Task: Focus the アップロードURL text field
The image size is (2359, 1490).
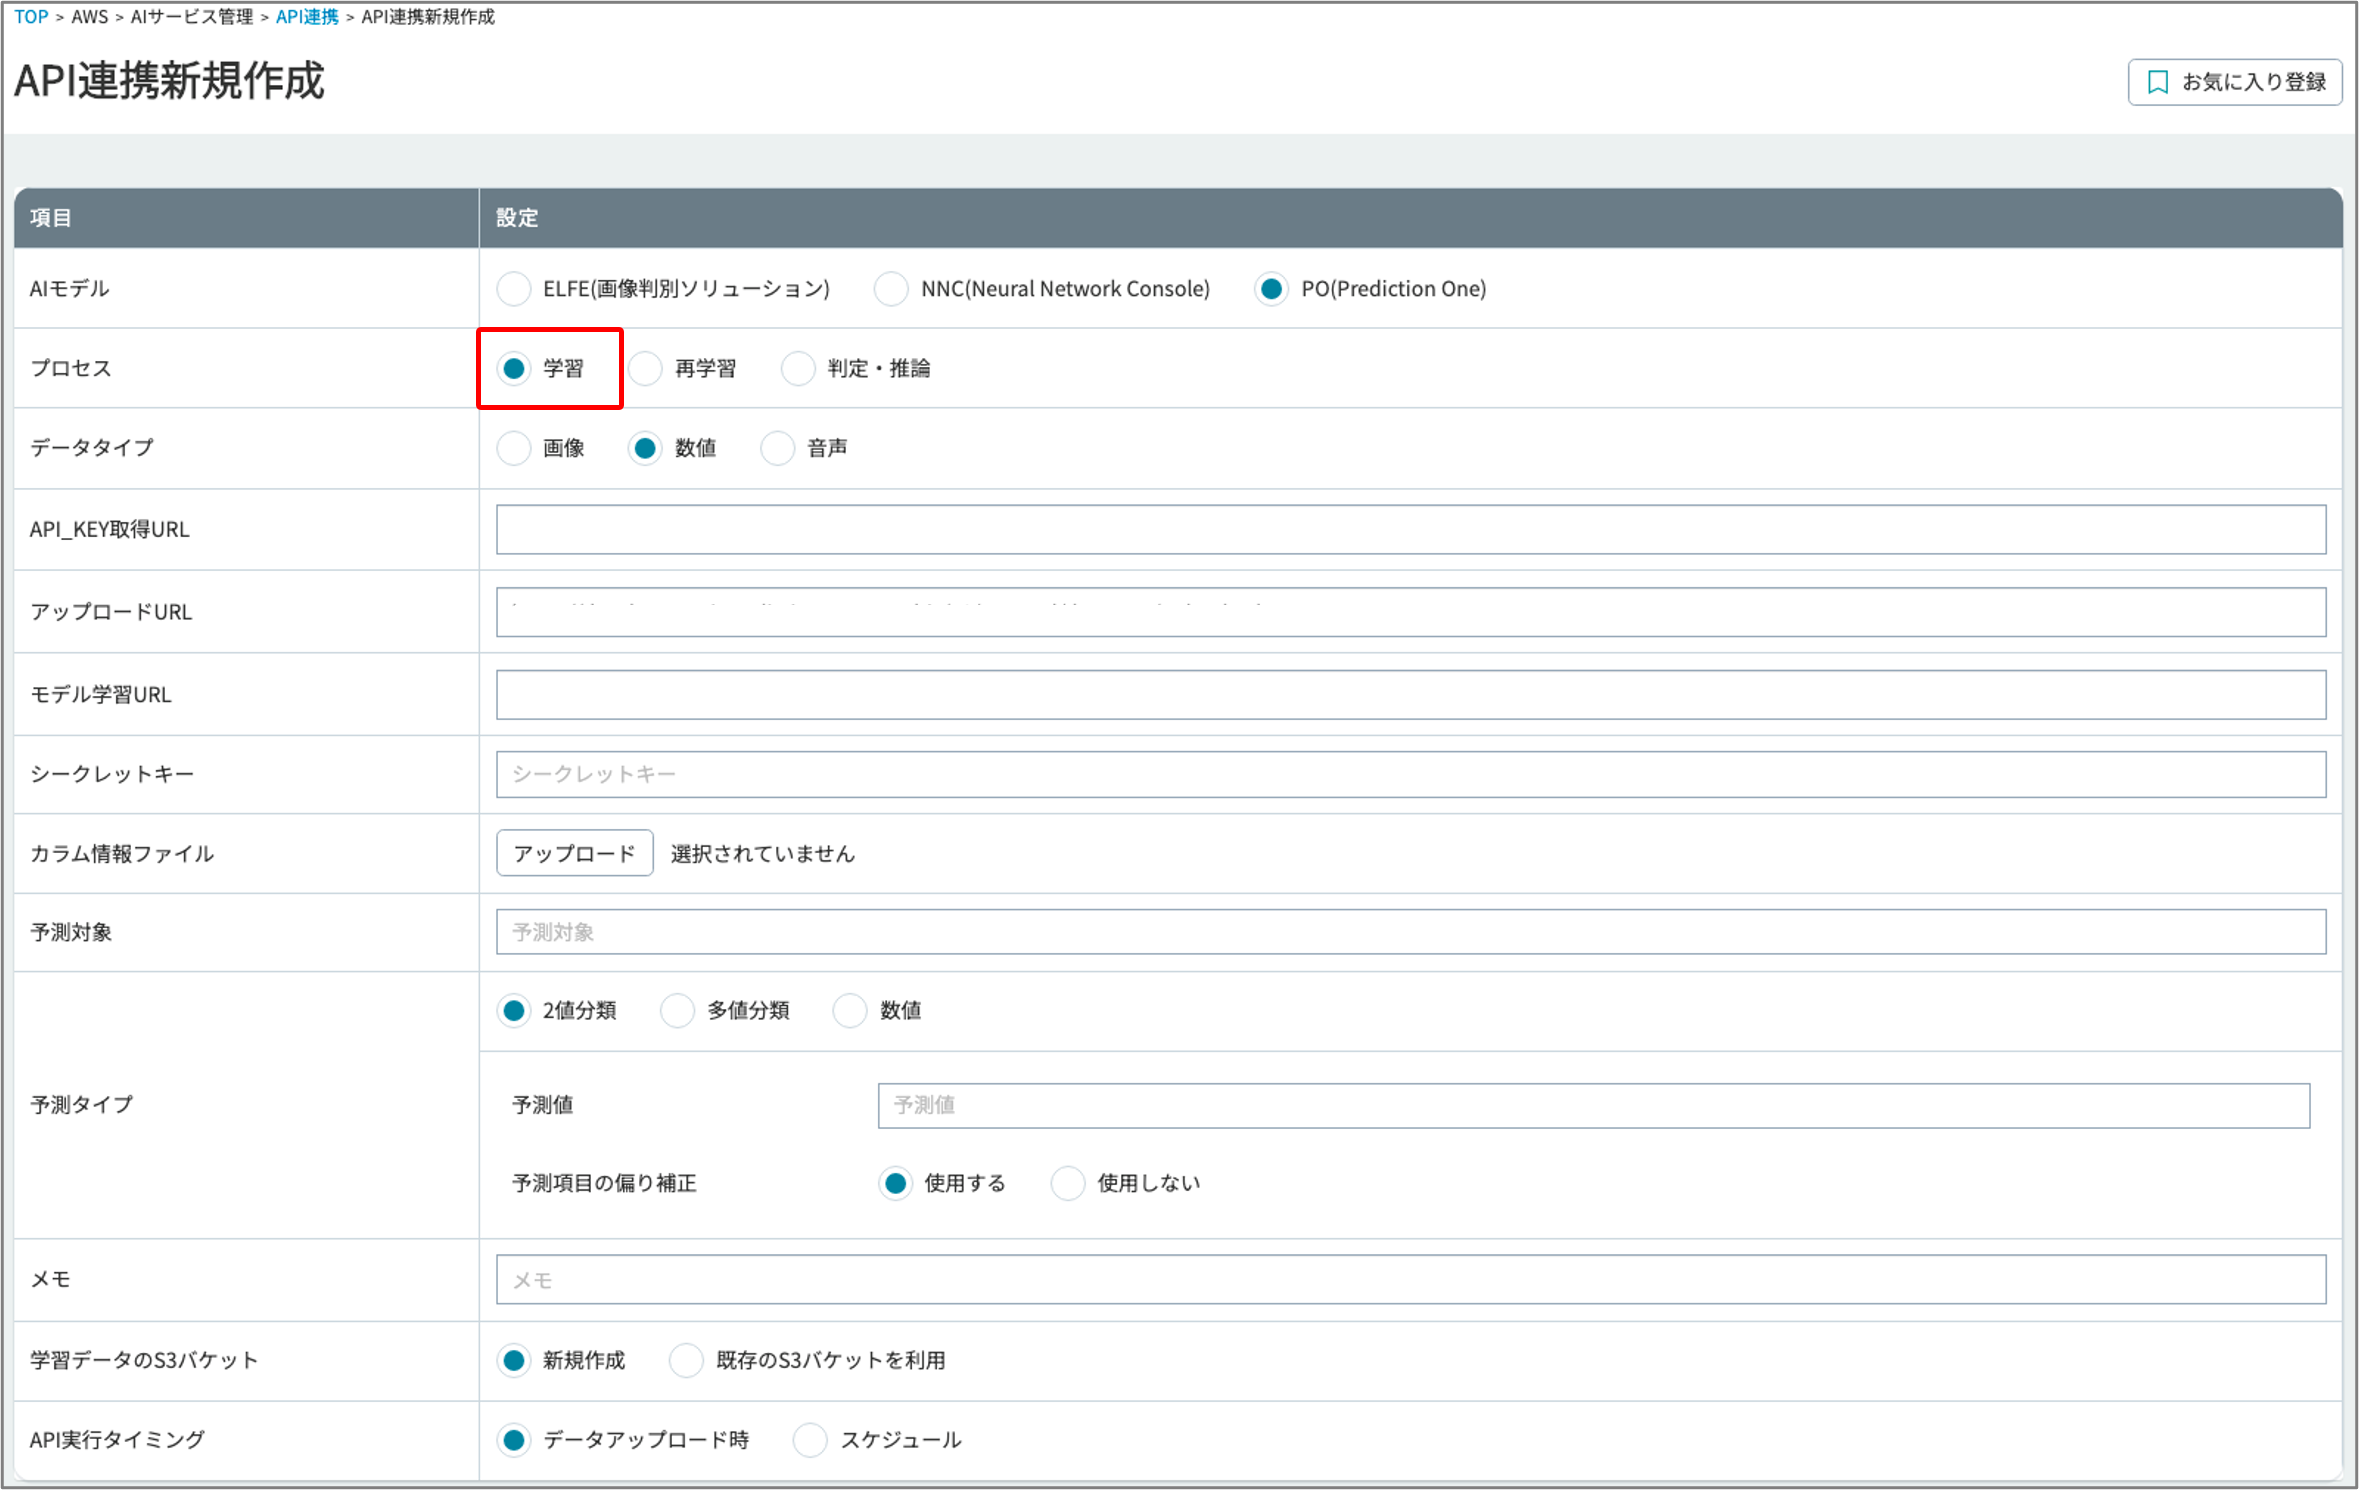Action: click(x=1410, y=612)
